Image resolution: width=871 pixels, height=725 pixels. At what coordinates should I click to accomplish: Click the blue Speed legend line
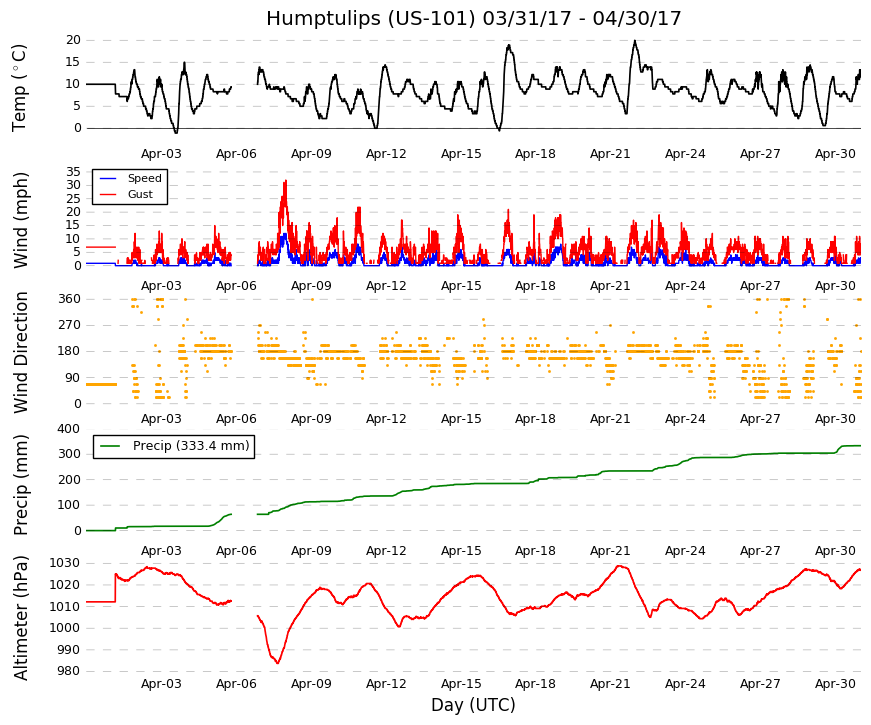point(108,178)
